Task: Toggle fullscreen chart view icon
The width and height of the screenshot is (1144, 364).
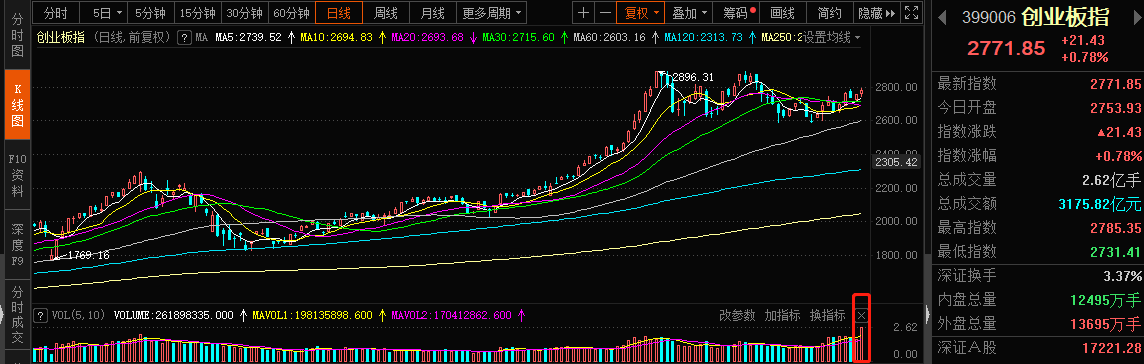Action: click(911, 12)
